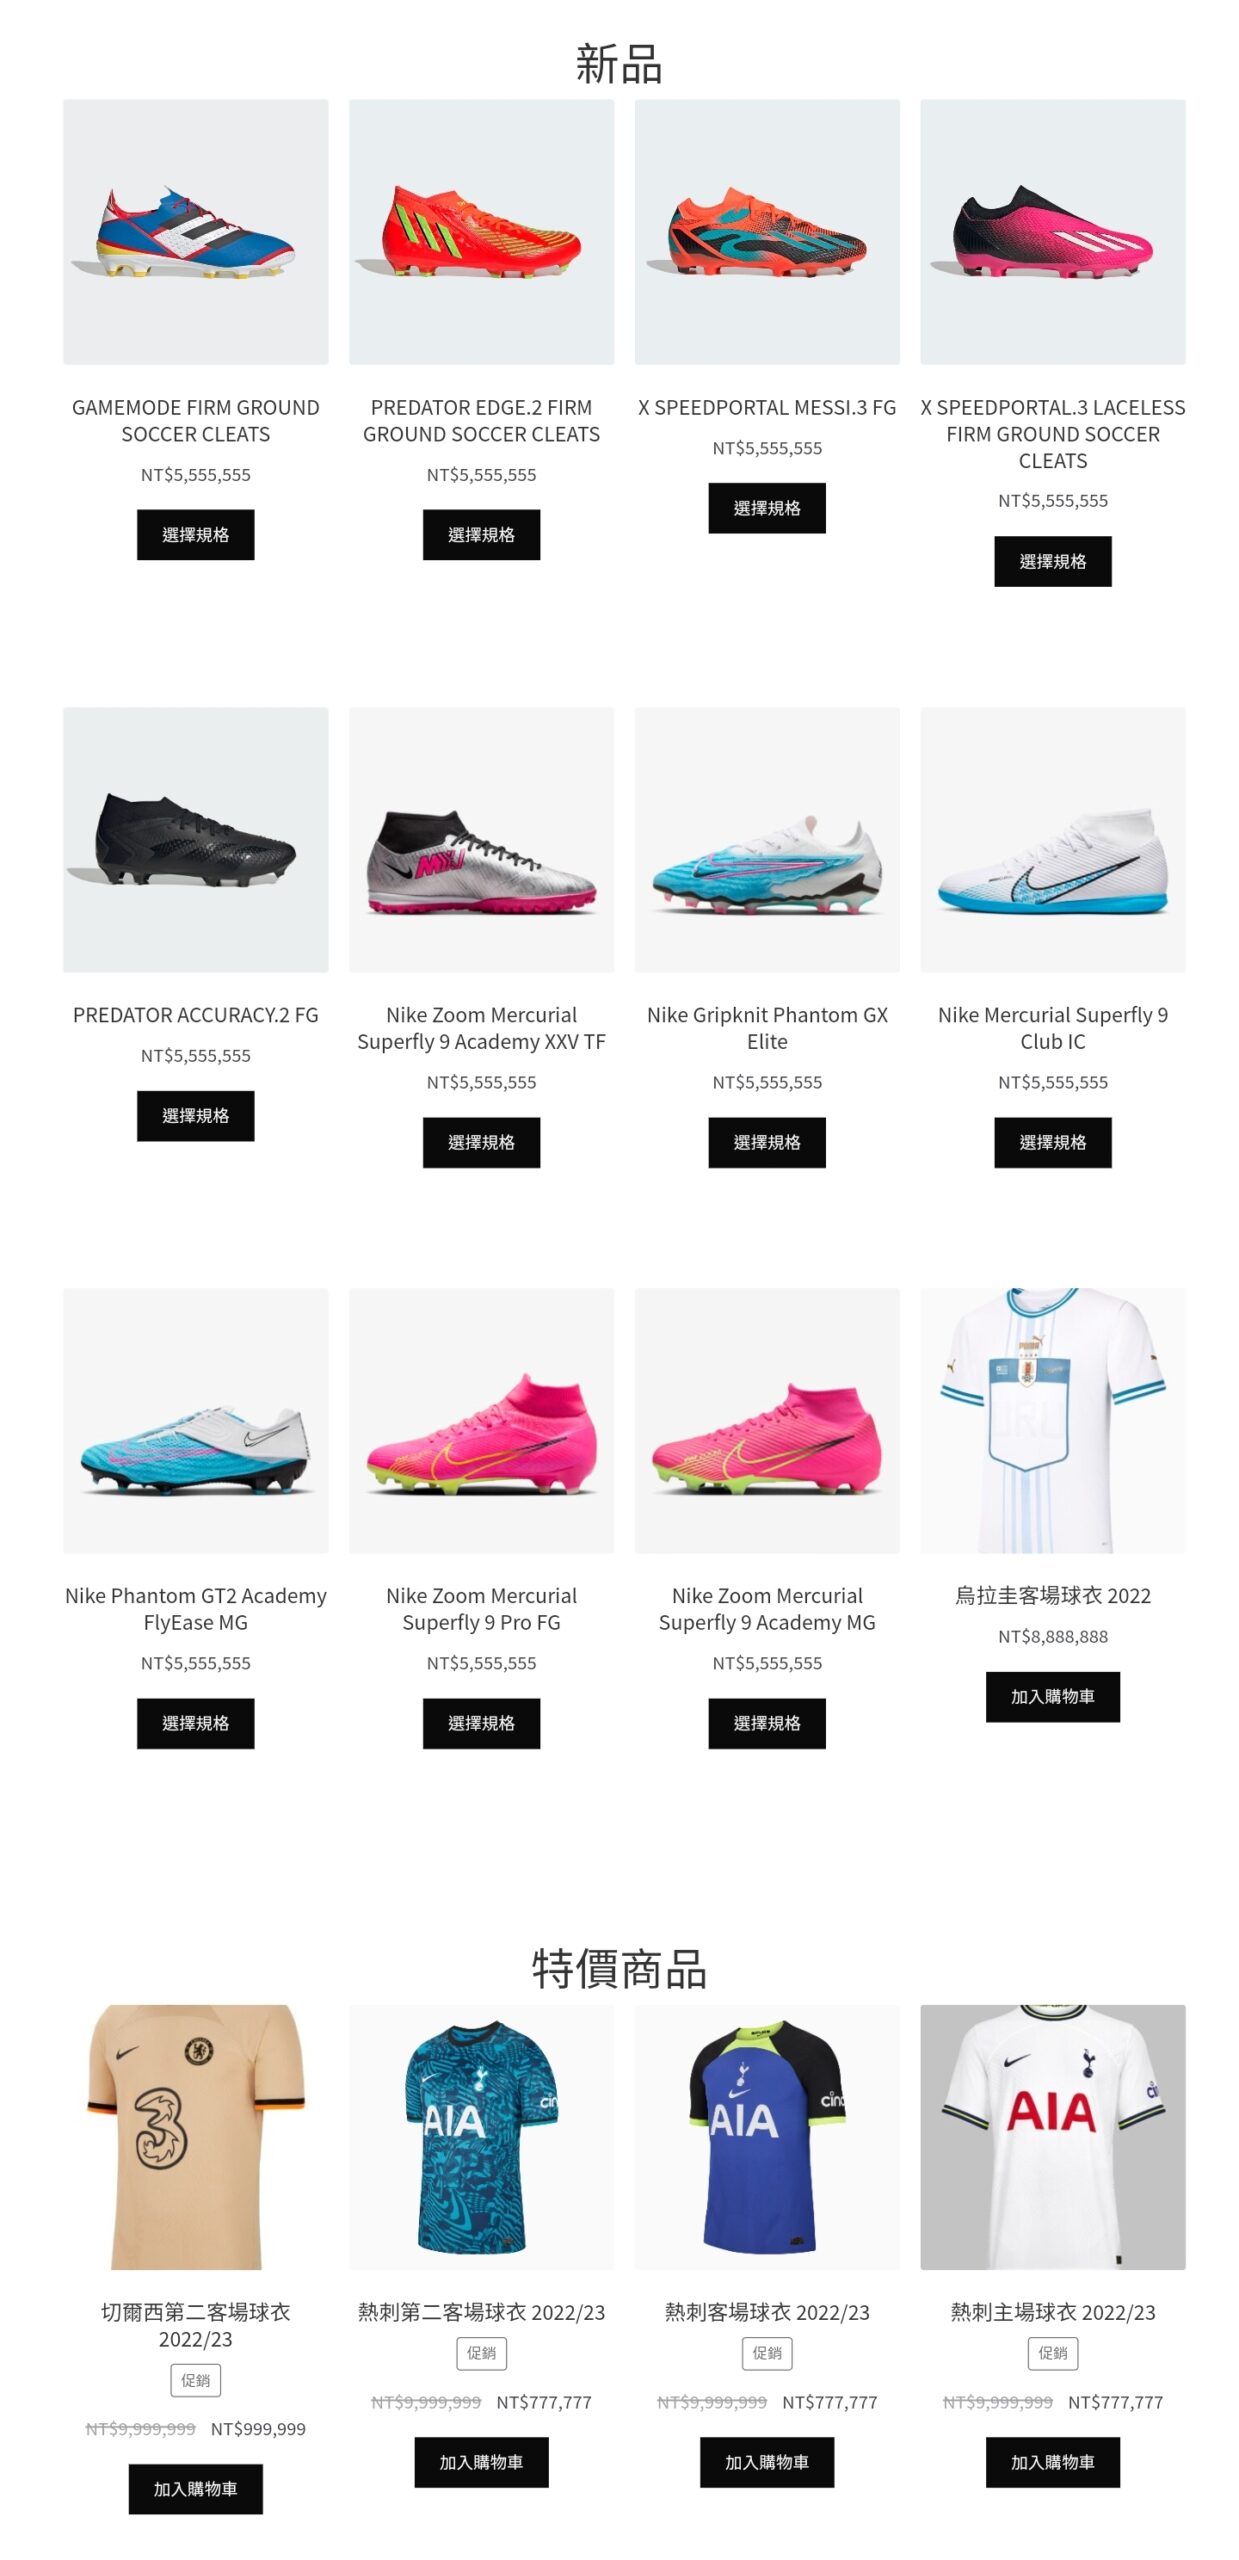Image resolution: width=1239 pixels, height=2560 pixels.
Task: View the Nike Phantom GT2 Academy FlyEase photo
Action: point(195,1420)
